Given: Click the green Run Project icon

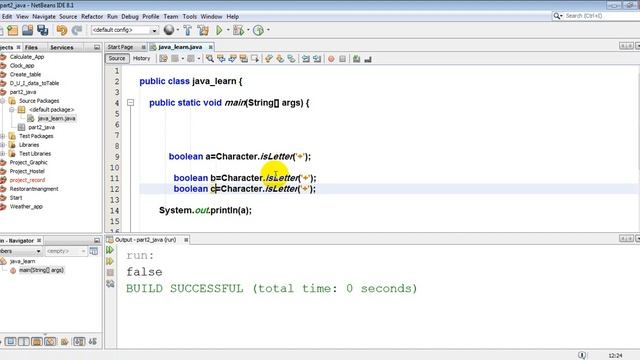Looking at the screenshot, I should 219,30.
